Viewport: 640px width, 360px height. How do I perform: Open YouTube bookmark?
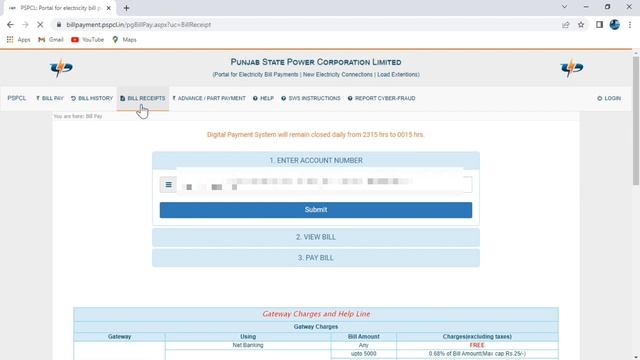[87, 40]
